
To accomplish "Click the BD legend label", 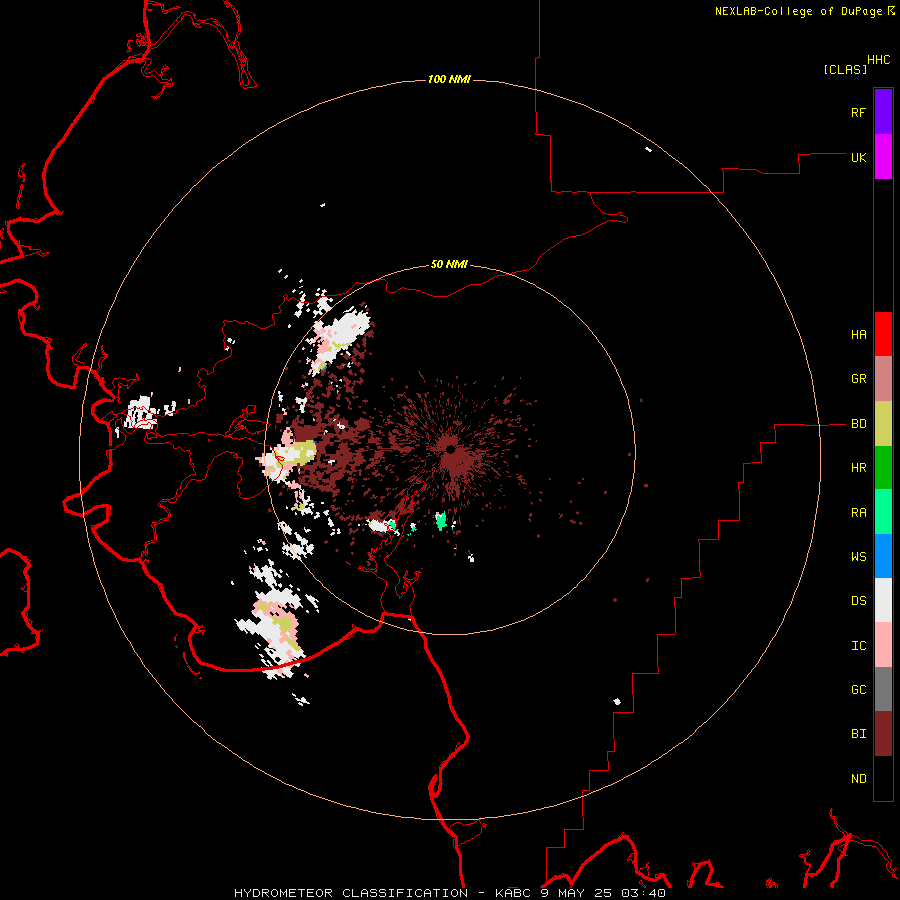I will click(x=858, y=424).
